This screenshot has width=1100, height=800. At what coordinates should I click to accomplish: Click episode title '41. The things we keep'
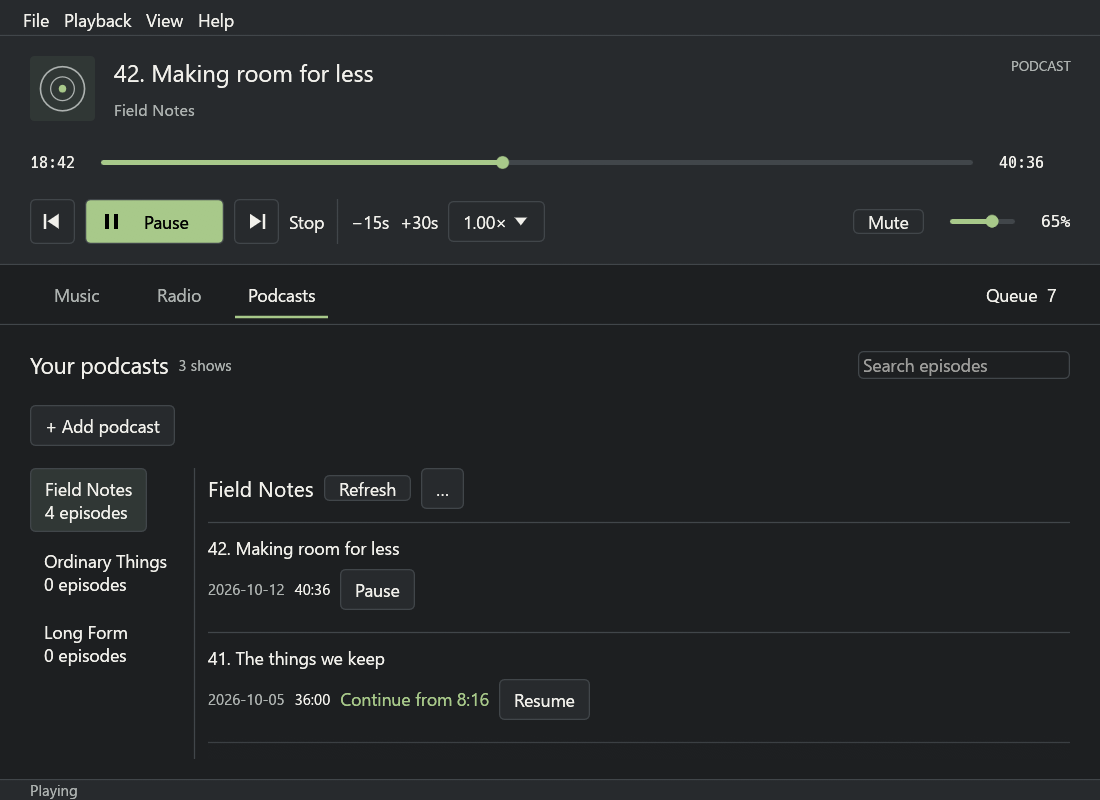(x=296, y=658)
